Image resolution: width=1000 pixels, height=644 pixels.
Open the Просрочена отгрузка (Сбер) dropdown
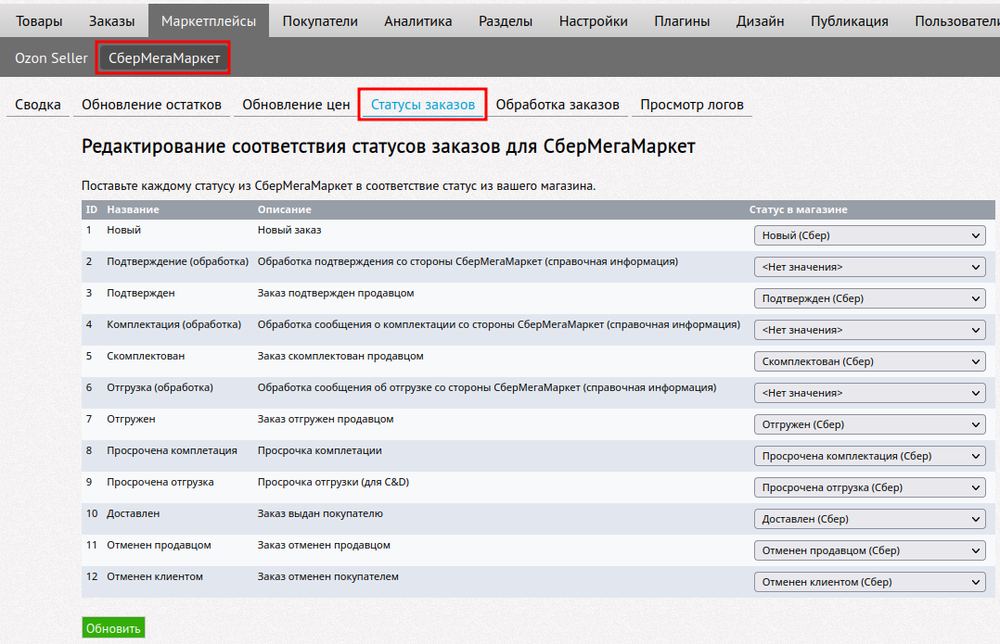[x=869, y=488]
